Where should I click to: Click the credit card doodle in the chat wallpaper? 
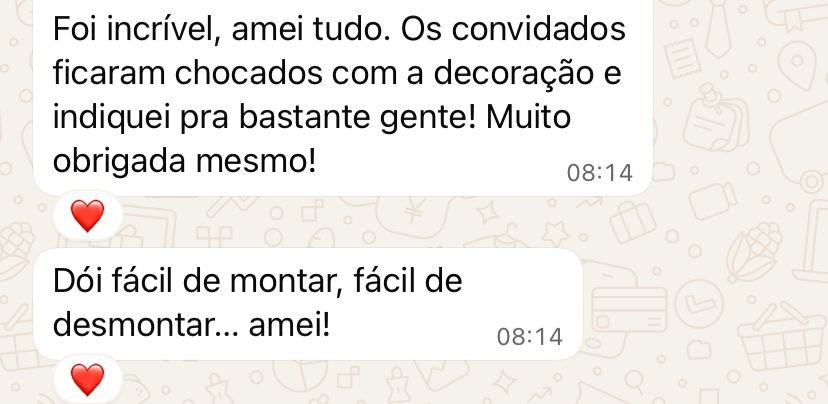coord(629,308)
